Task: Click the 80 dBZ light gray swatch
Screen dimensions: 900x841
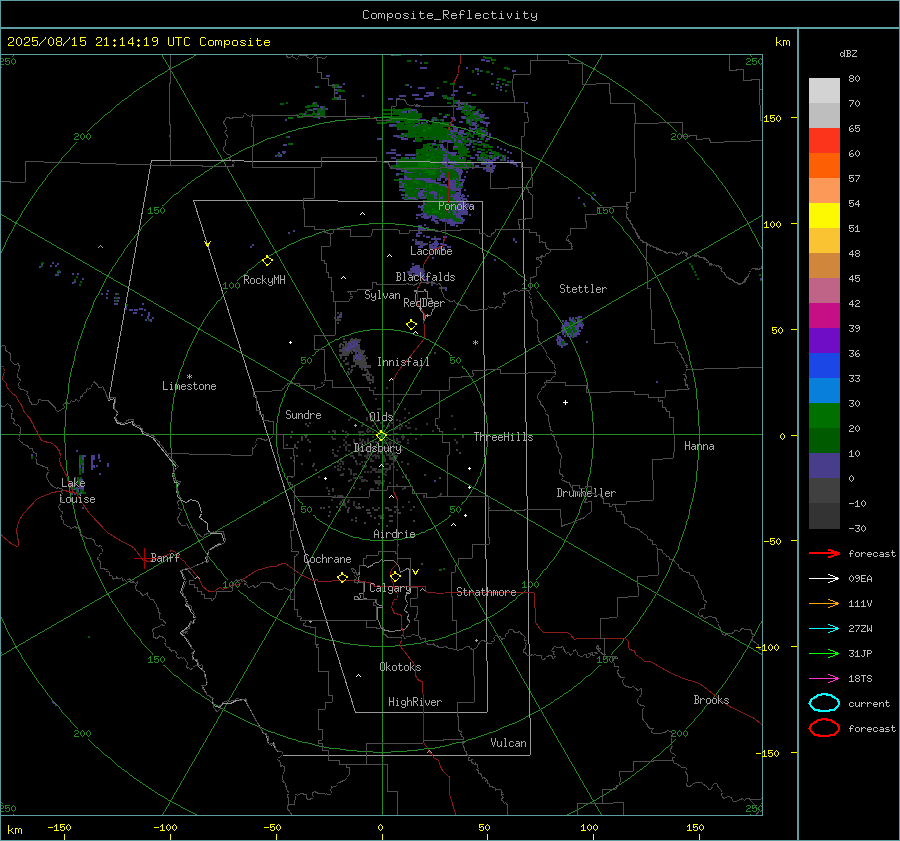Action: click(824, 90)
